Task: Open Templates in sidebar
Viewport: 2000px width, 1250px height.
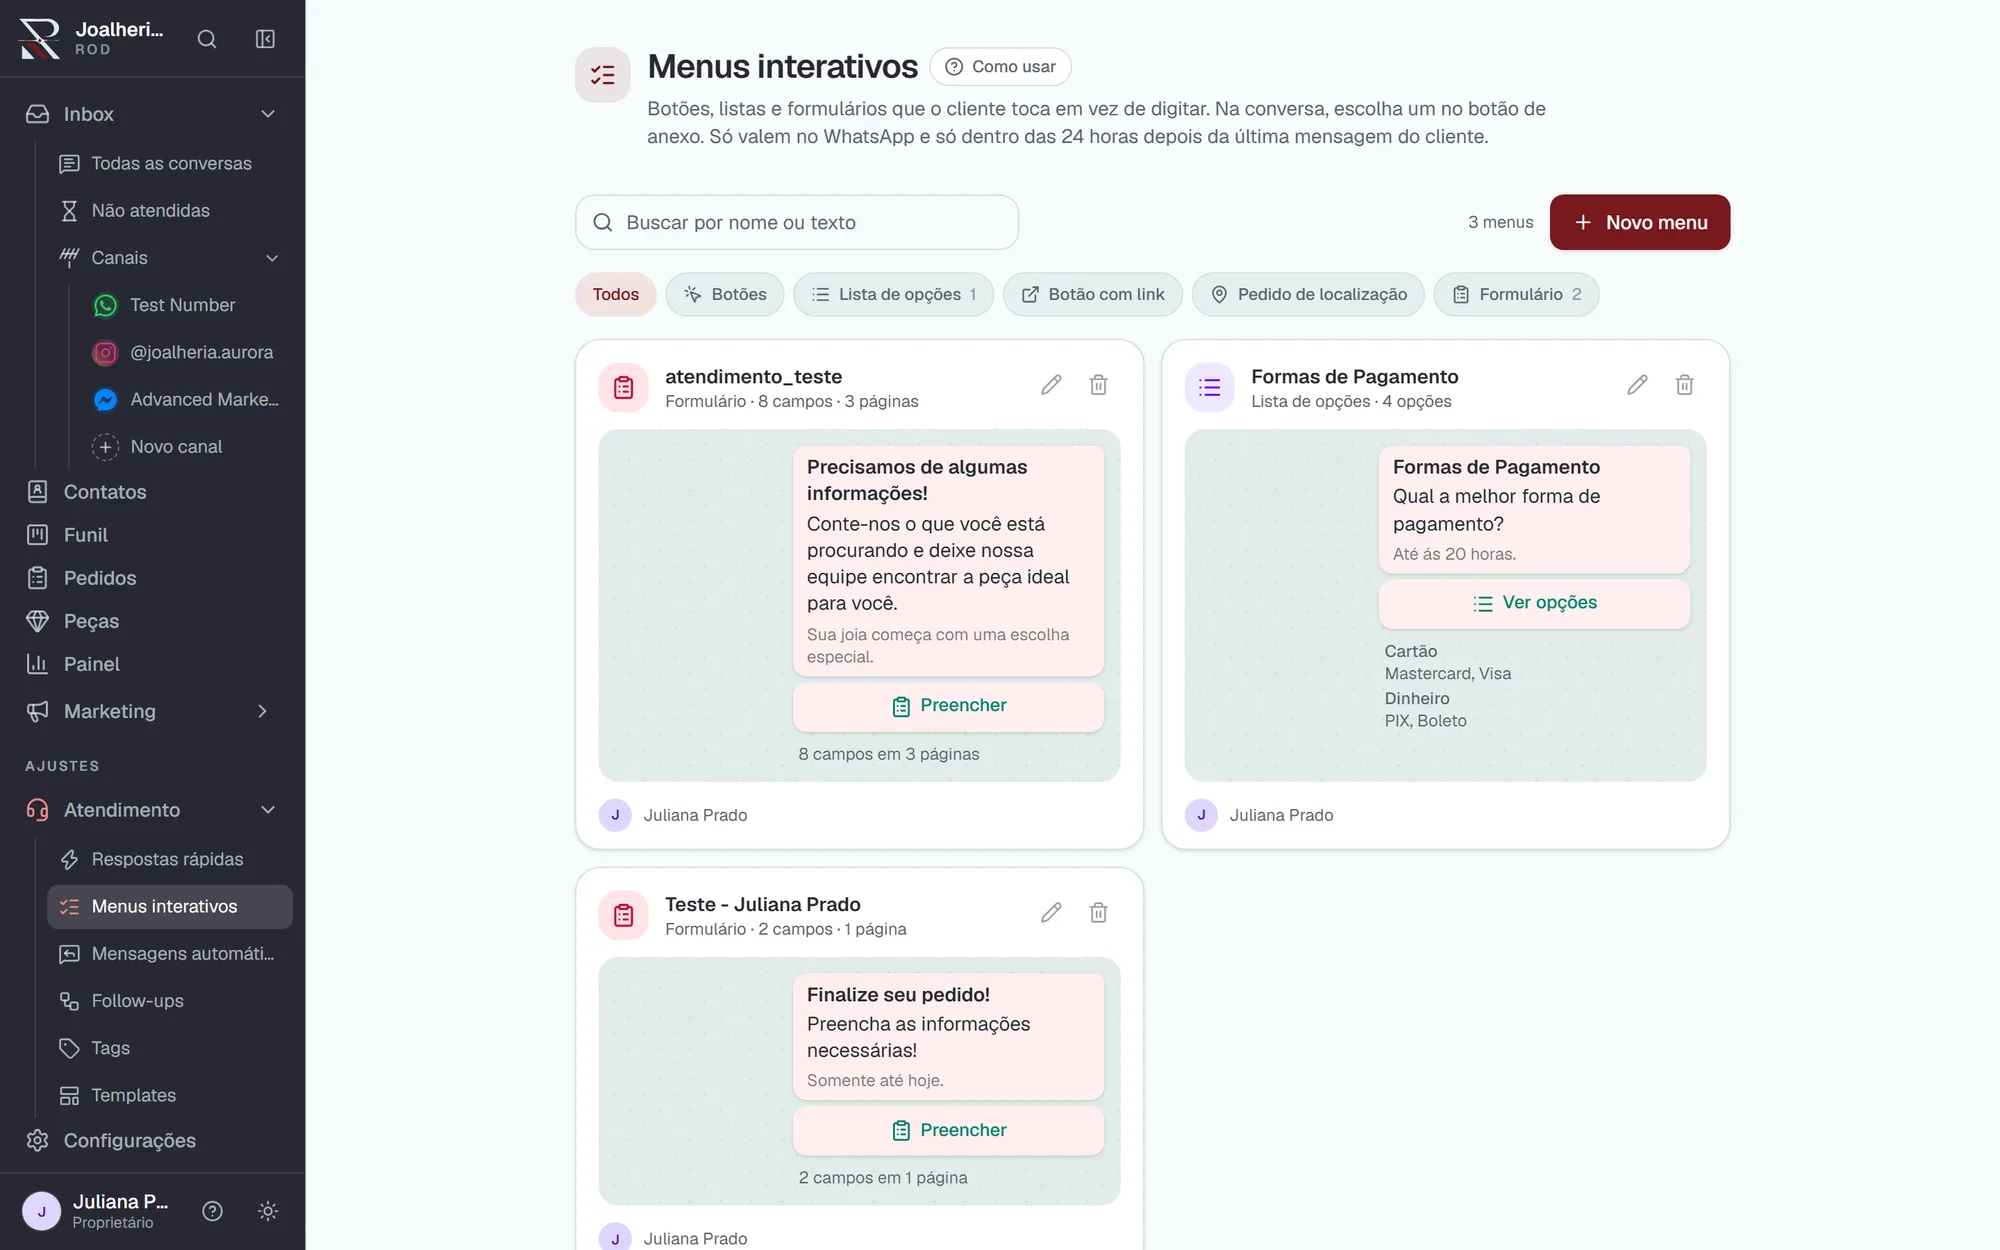Action: coord(170,1095)
